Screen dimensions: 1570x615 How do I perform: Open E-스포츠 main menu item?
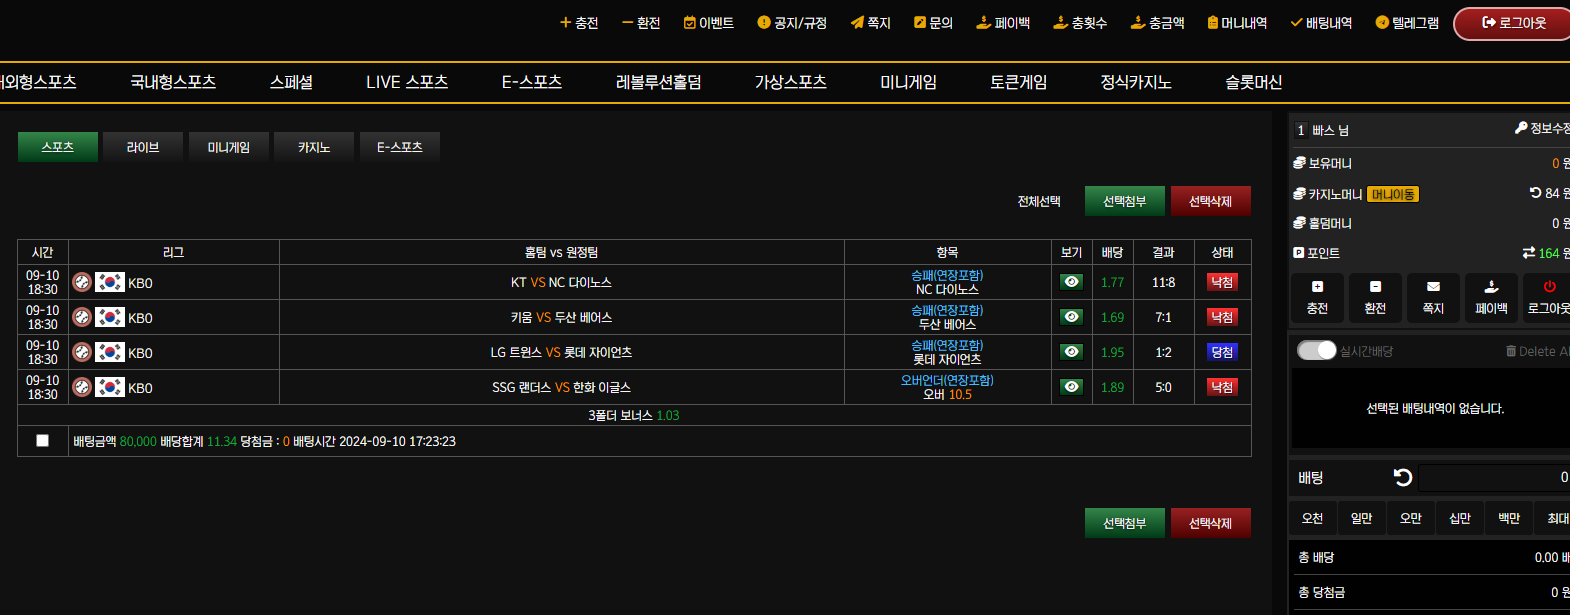pyautogui.click(x=532, y=82)
